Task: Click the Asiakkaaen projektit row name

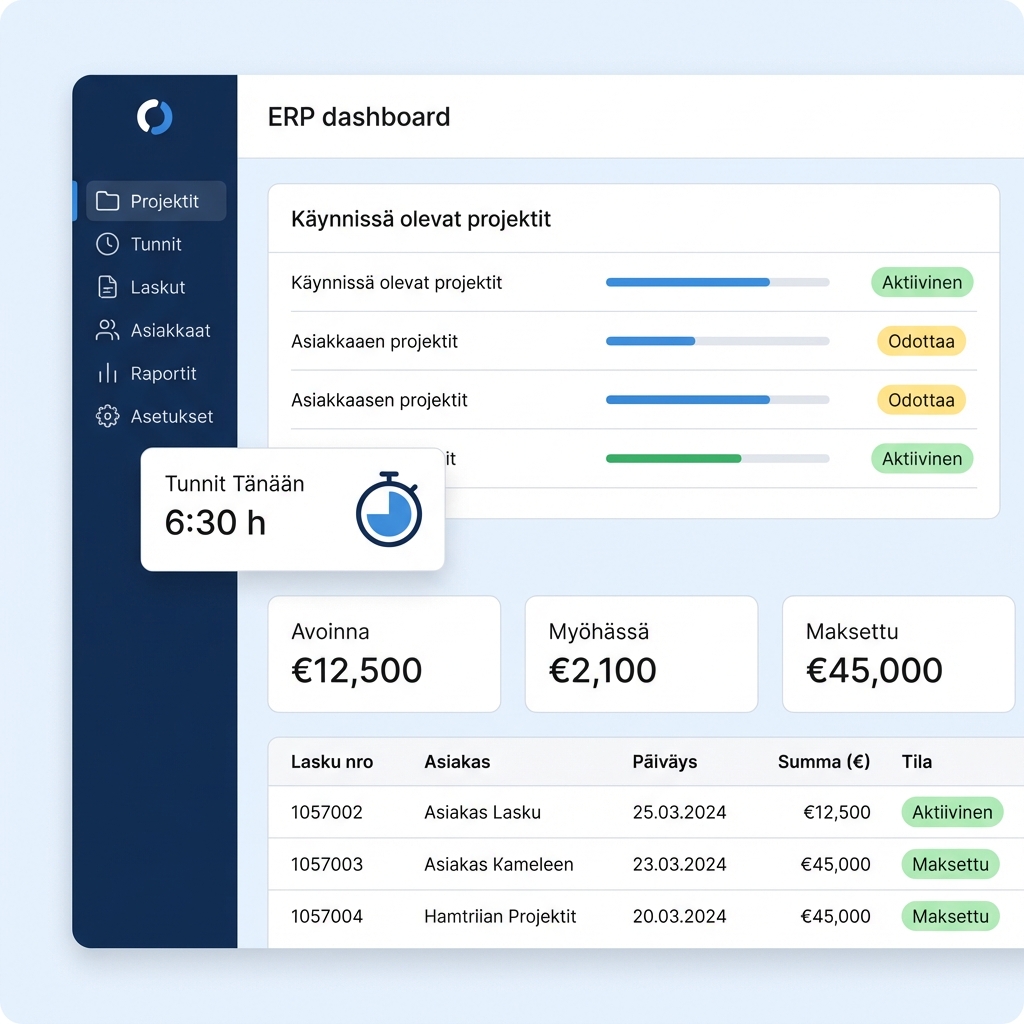Action: (x=374, y=342)
